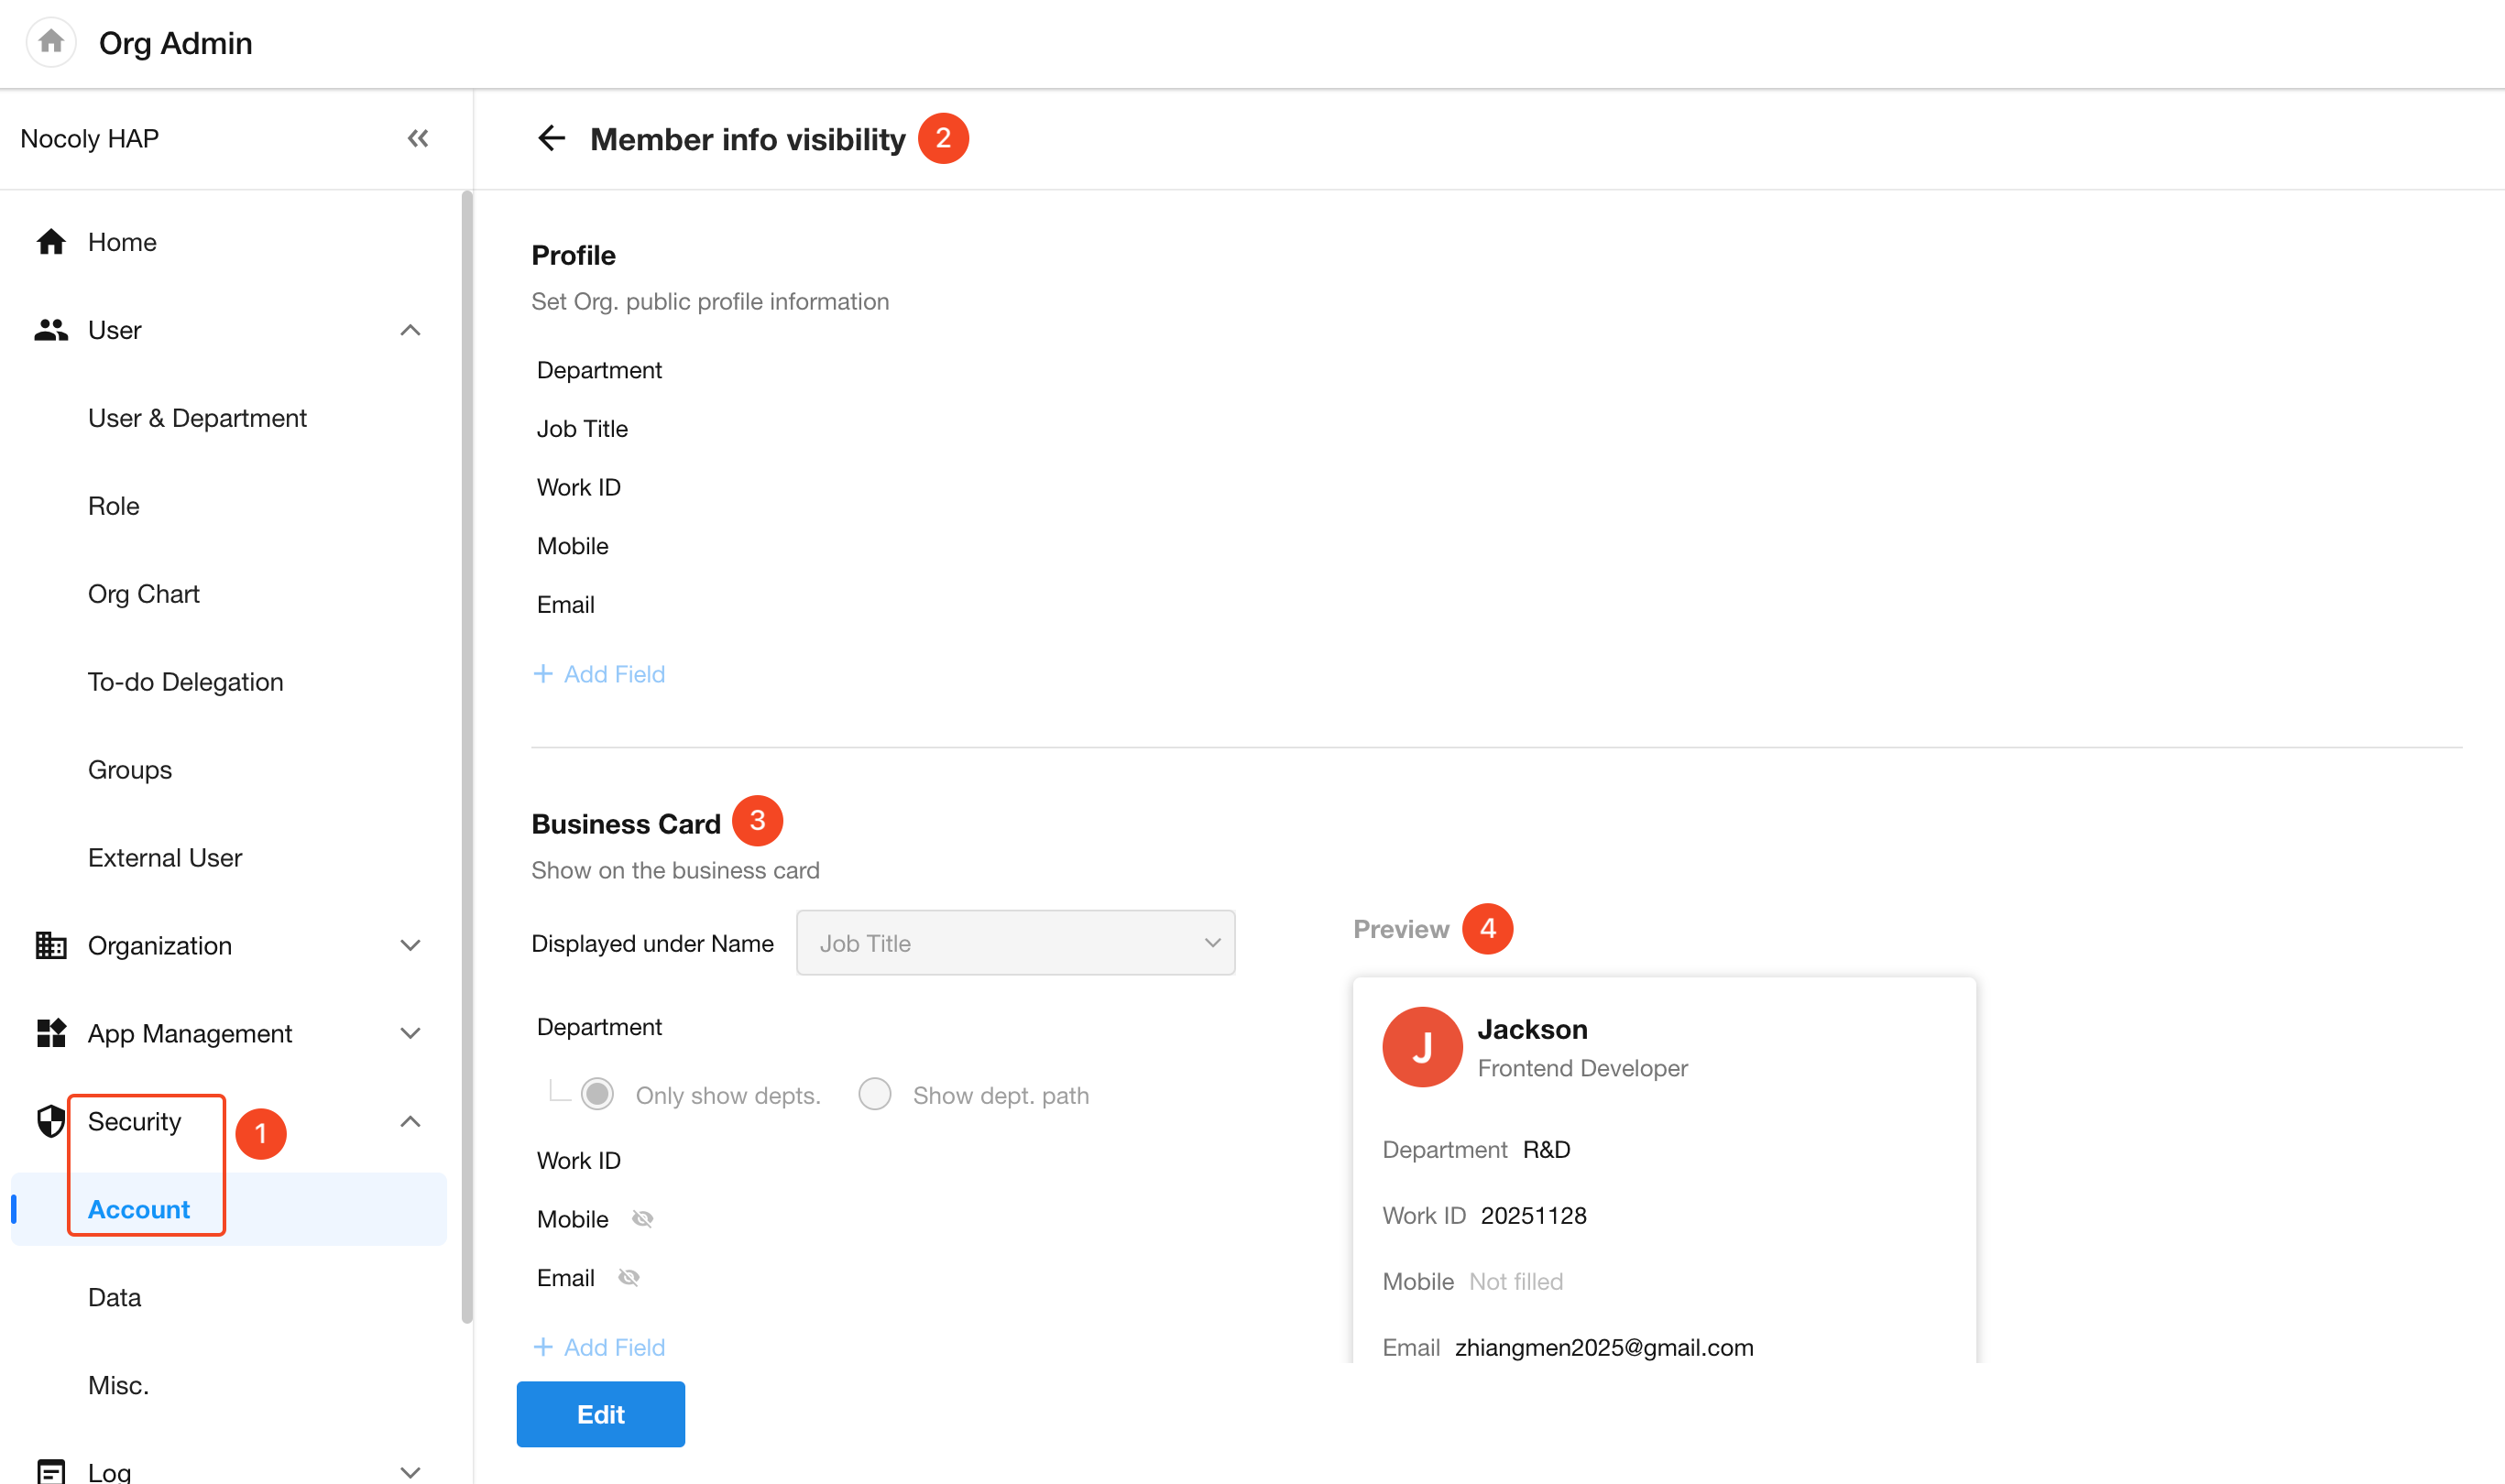
Task: Expand the Organization section chevron
Action: point(410,945)
